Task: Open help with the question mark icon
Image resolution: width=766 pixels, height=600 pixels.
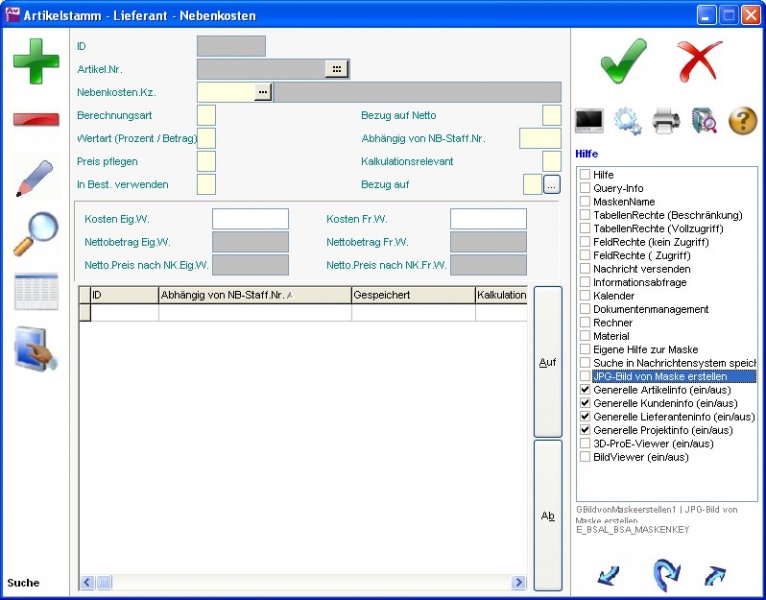Action: coord(743,122)
